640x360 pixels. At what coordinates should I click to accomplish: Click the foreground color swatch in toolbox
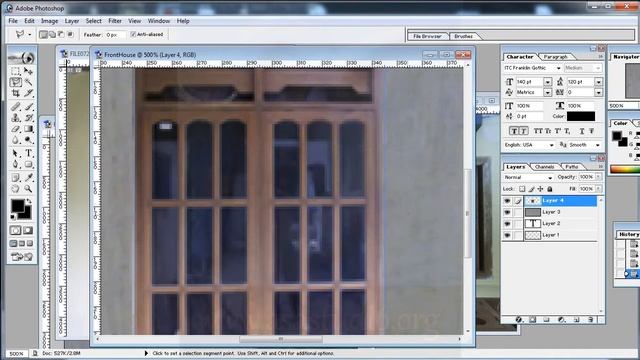(17, 206)
